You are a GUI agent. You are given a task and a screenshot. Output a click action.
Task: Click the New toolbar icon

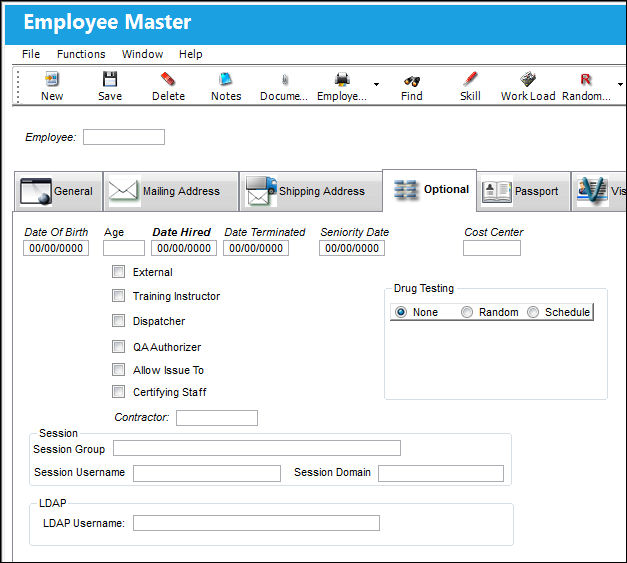click(52, 79)
